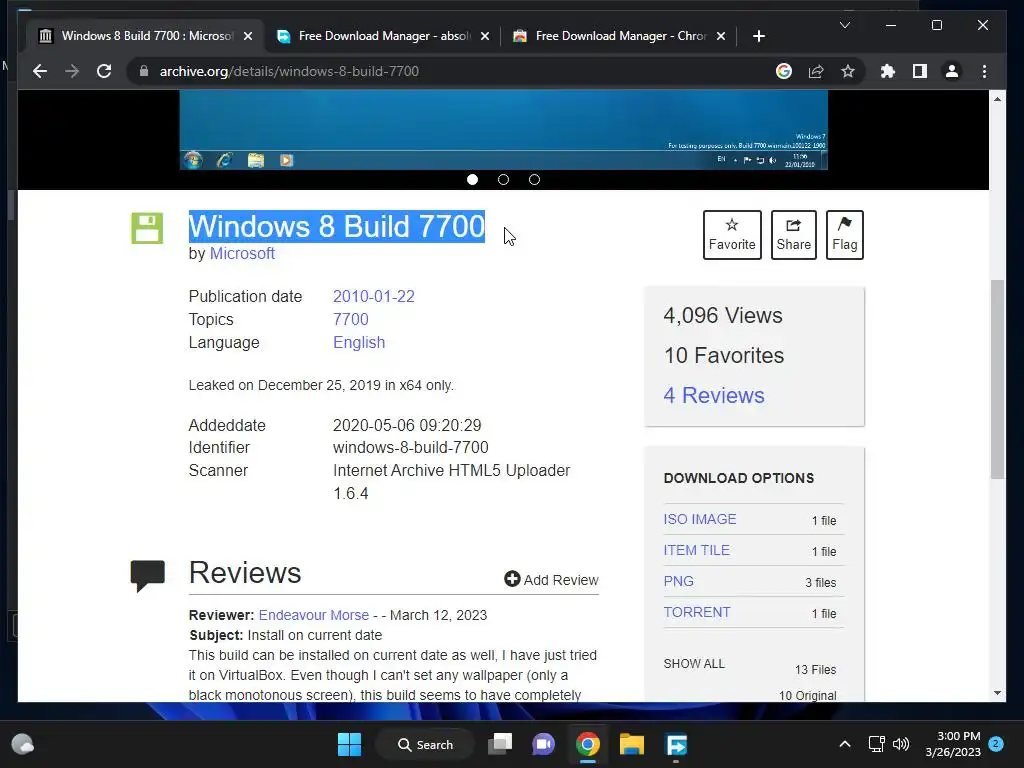Jump to the 4 Reviews link
Image resolution: width=1024 pixels, height=768 pixels.
click(x=714, y=395)
